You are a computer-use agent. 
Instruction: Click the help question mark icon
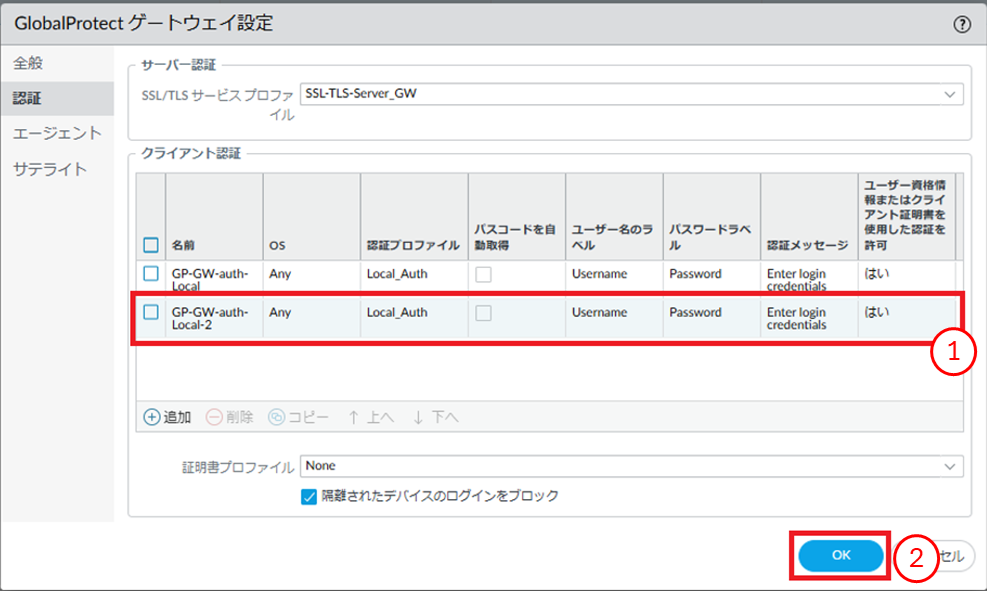pyautogui.click(x=963, y=24)
